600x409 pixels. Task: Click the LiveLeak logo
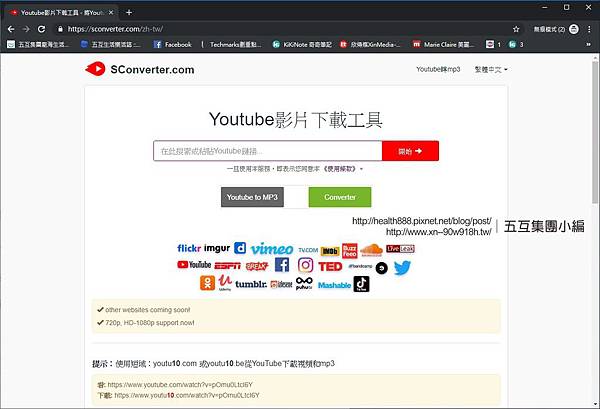pyautogui.click(x=400, y=249)
